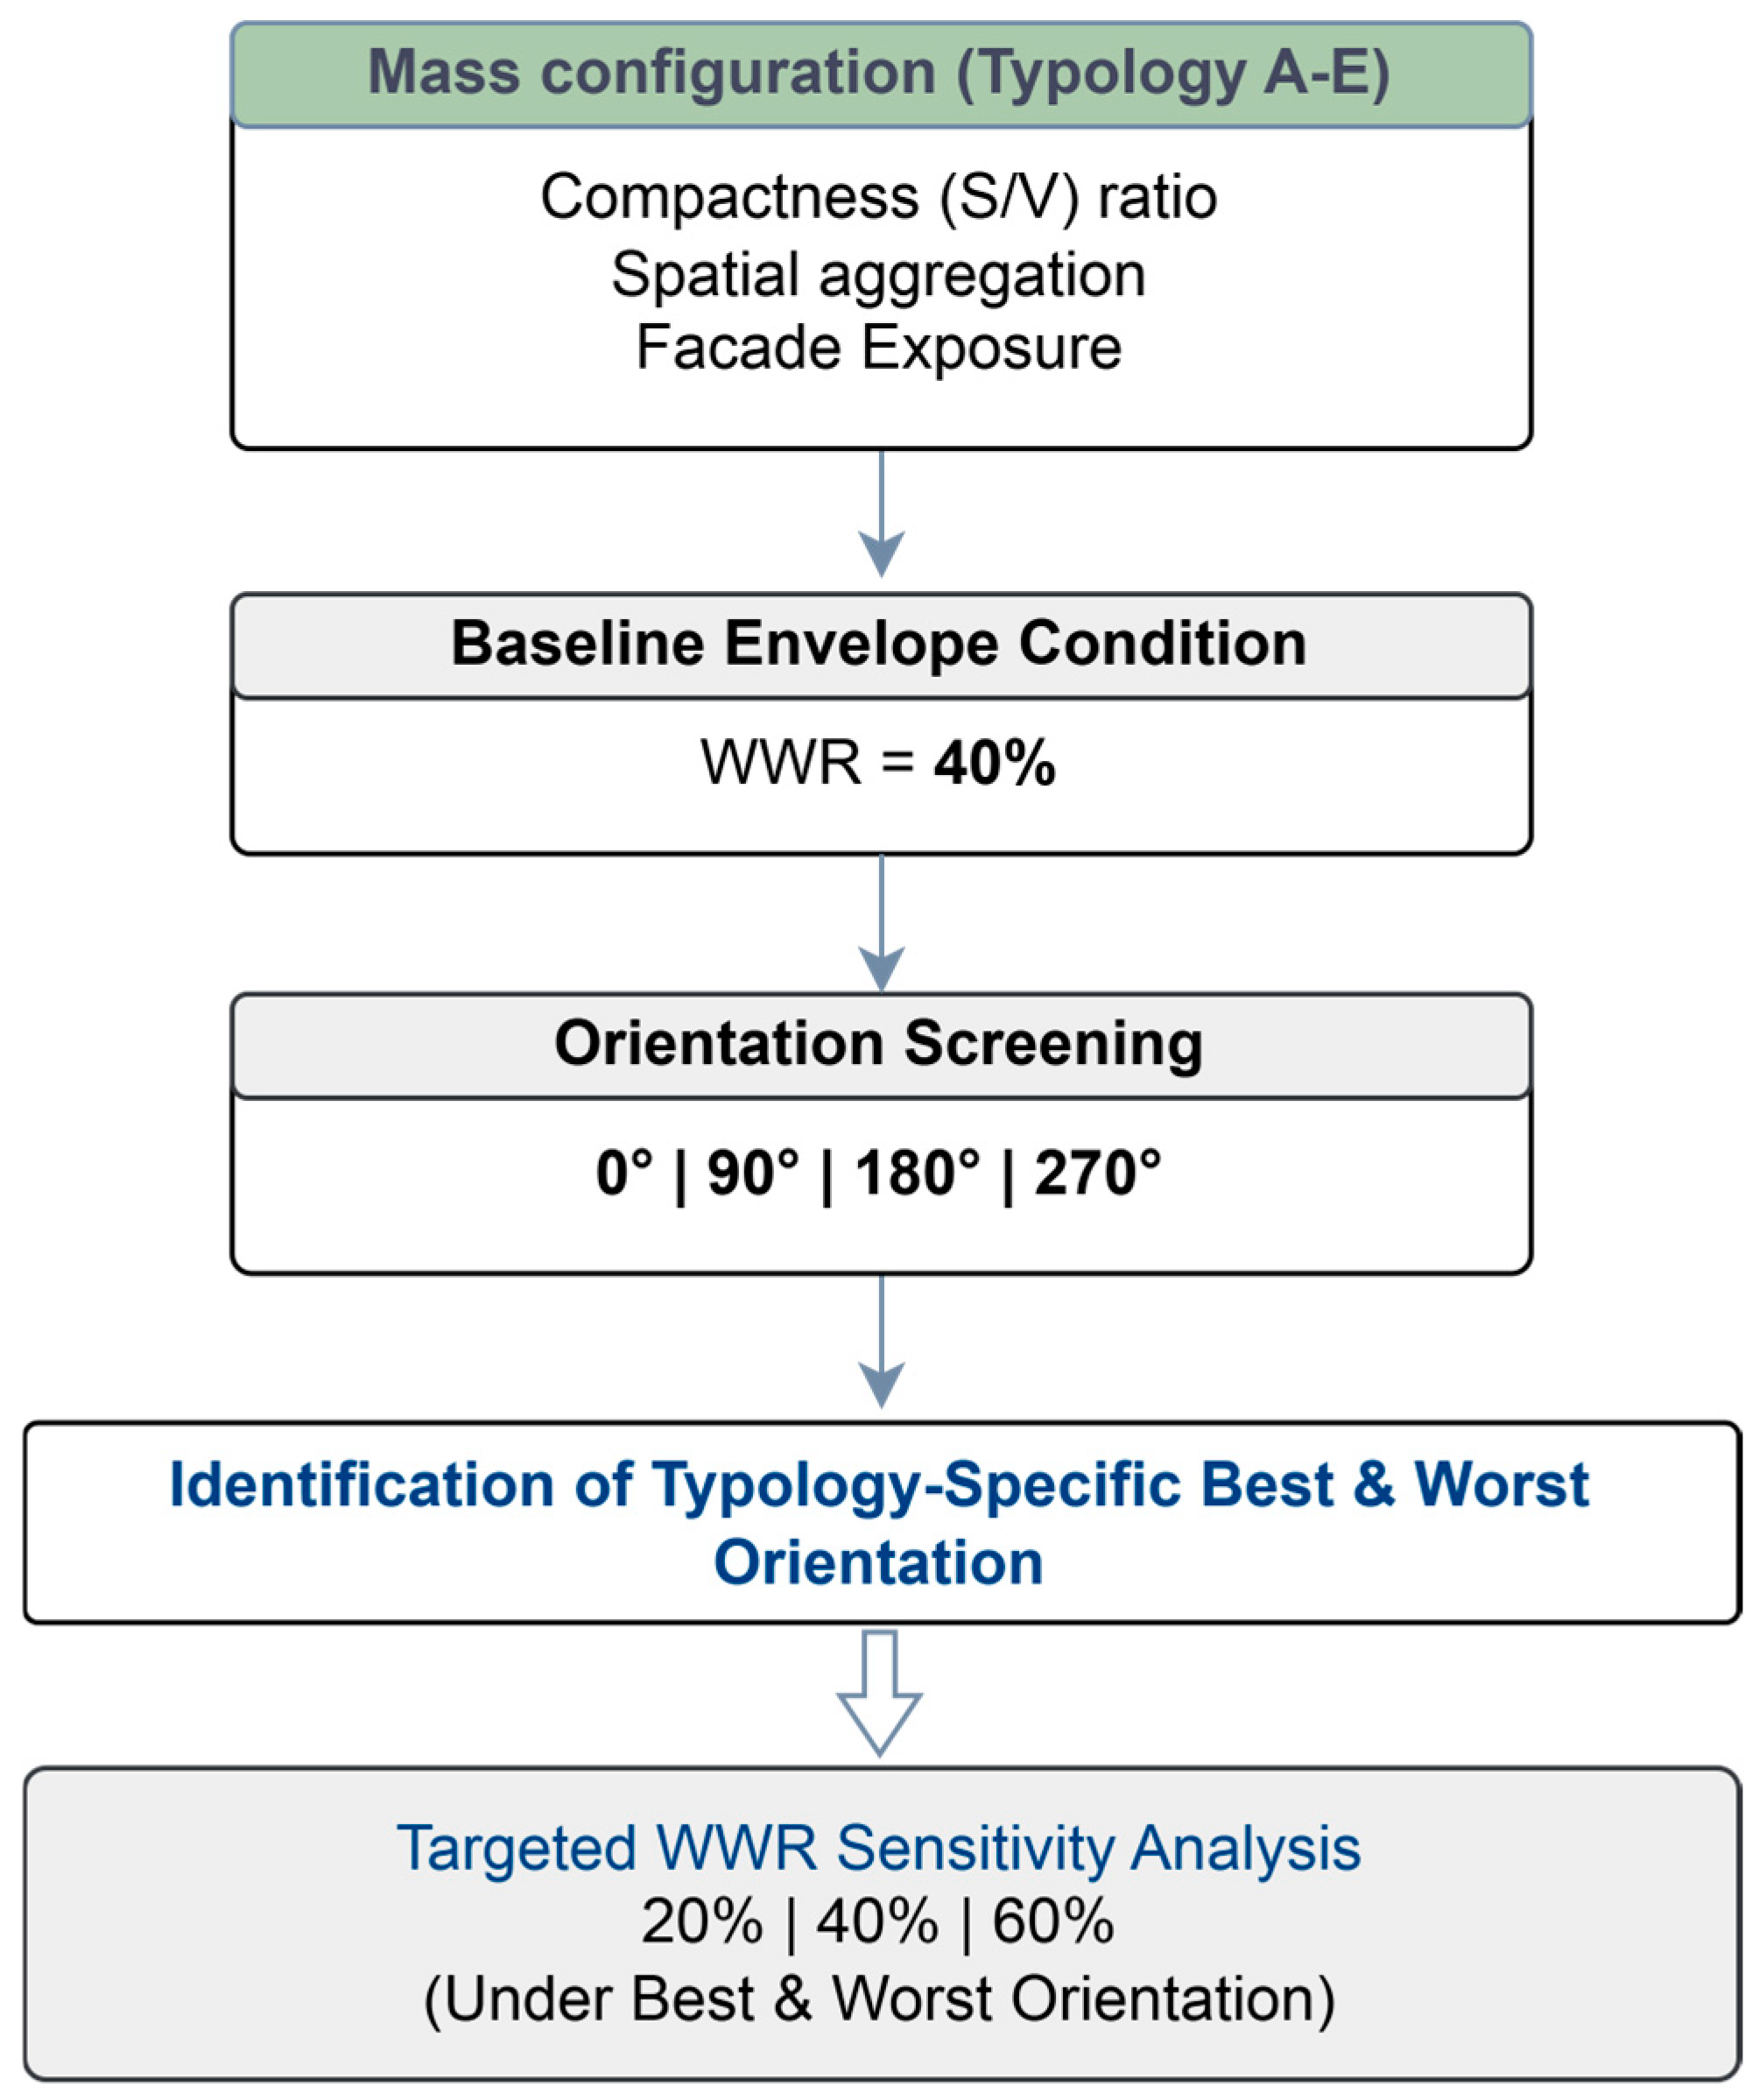Select the 20% WWR value
The image size is (1752, 2100).
701,1922
